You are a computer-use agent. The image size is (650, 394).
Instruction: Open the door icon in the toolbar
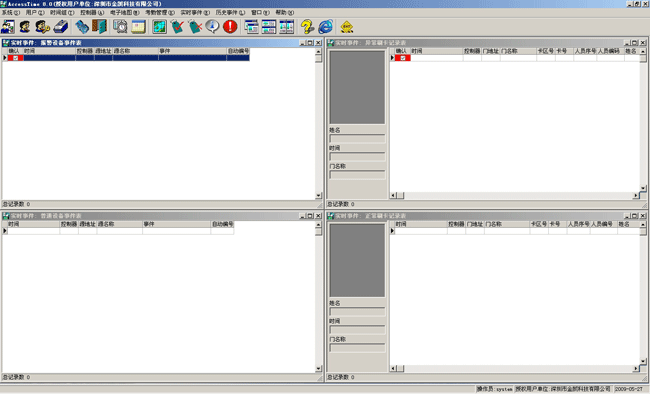click(x=99, y=27)
